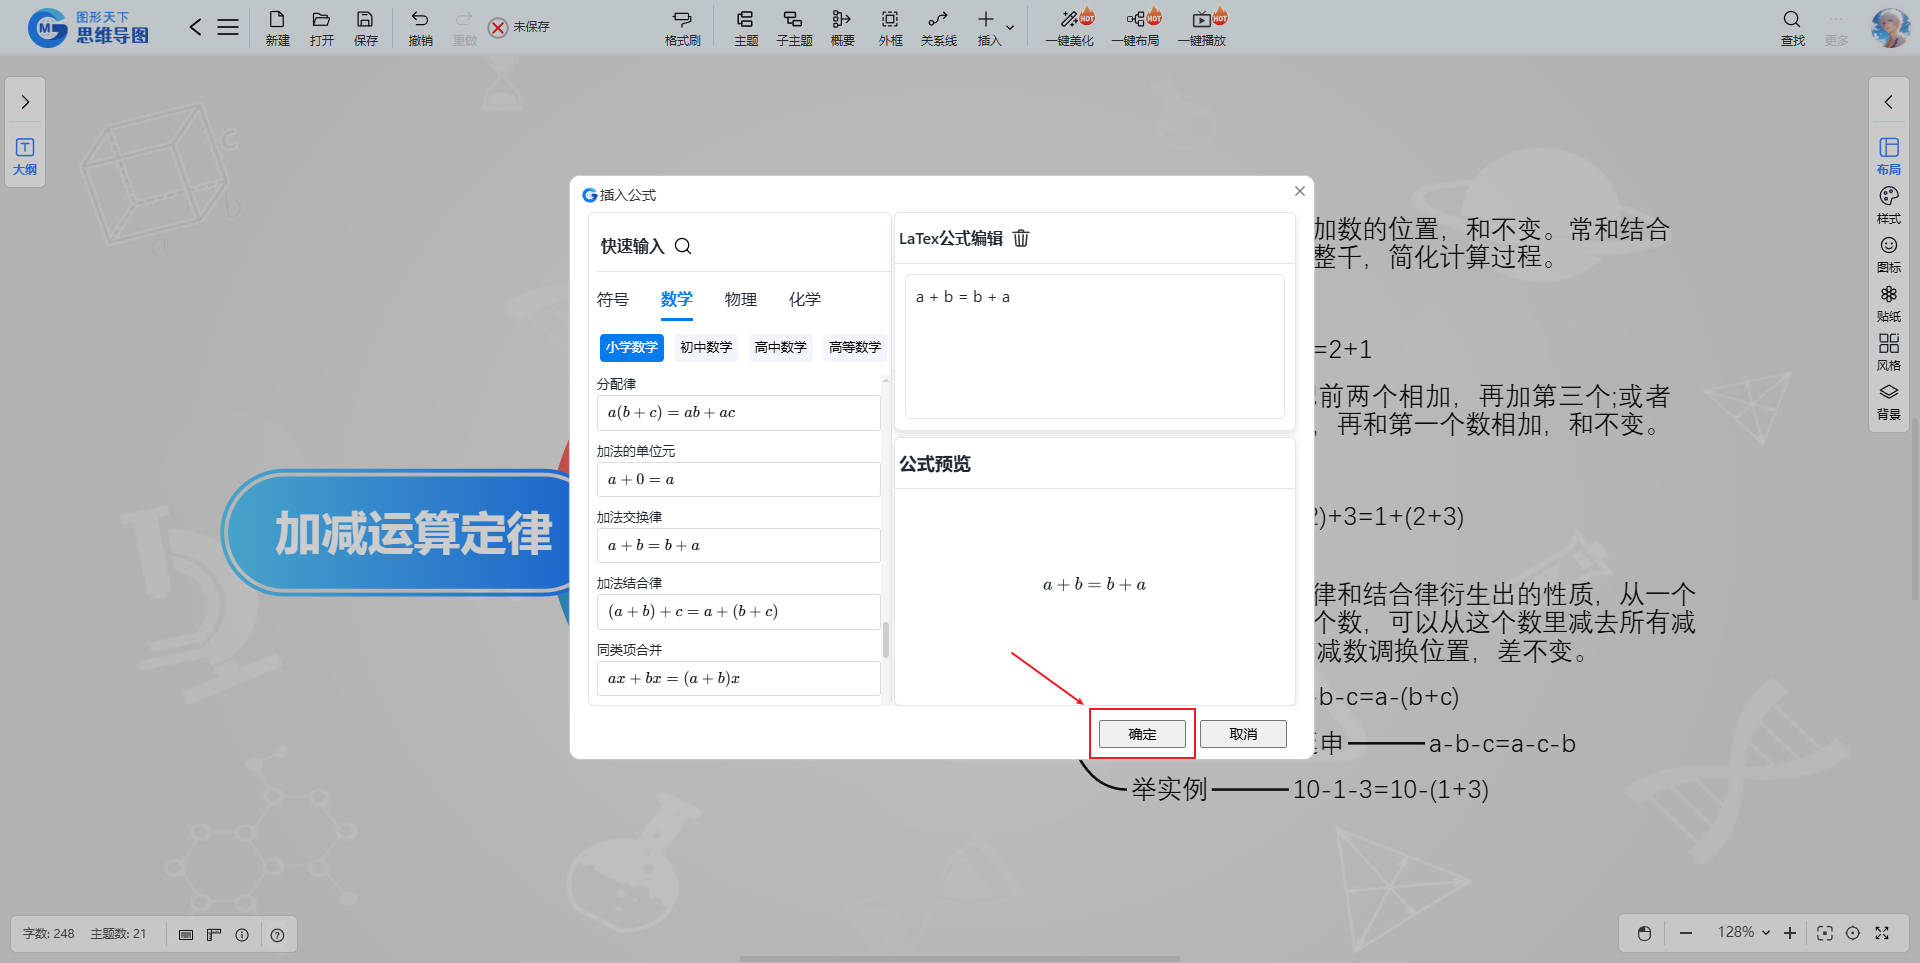Click the search icon next to 快速输入
Screen dimensions: 1920x963
(x=683, y=246)
